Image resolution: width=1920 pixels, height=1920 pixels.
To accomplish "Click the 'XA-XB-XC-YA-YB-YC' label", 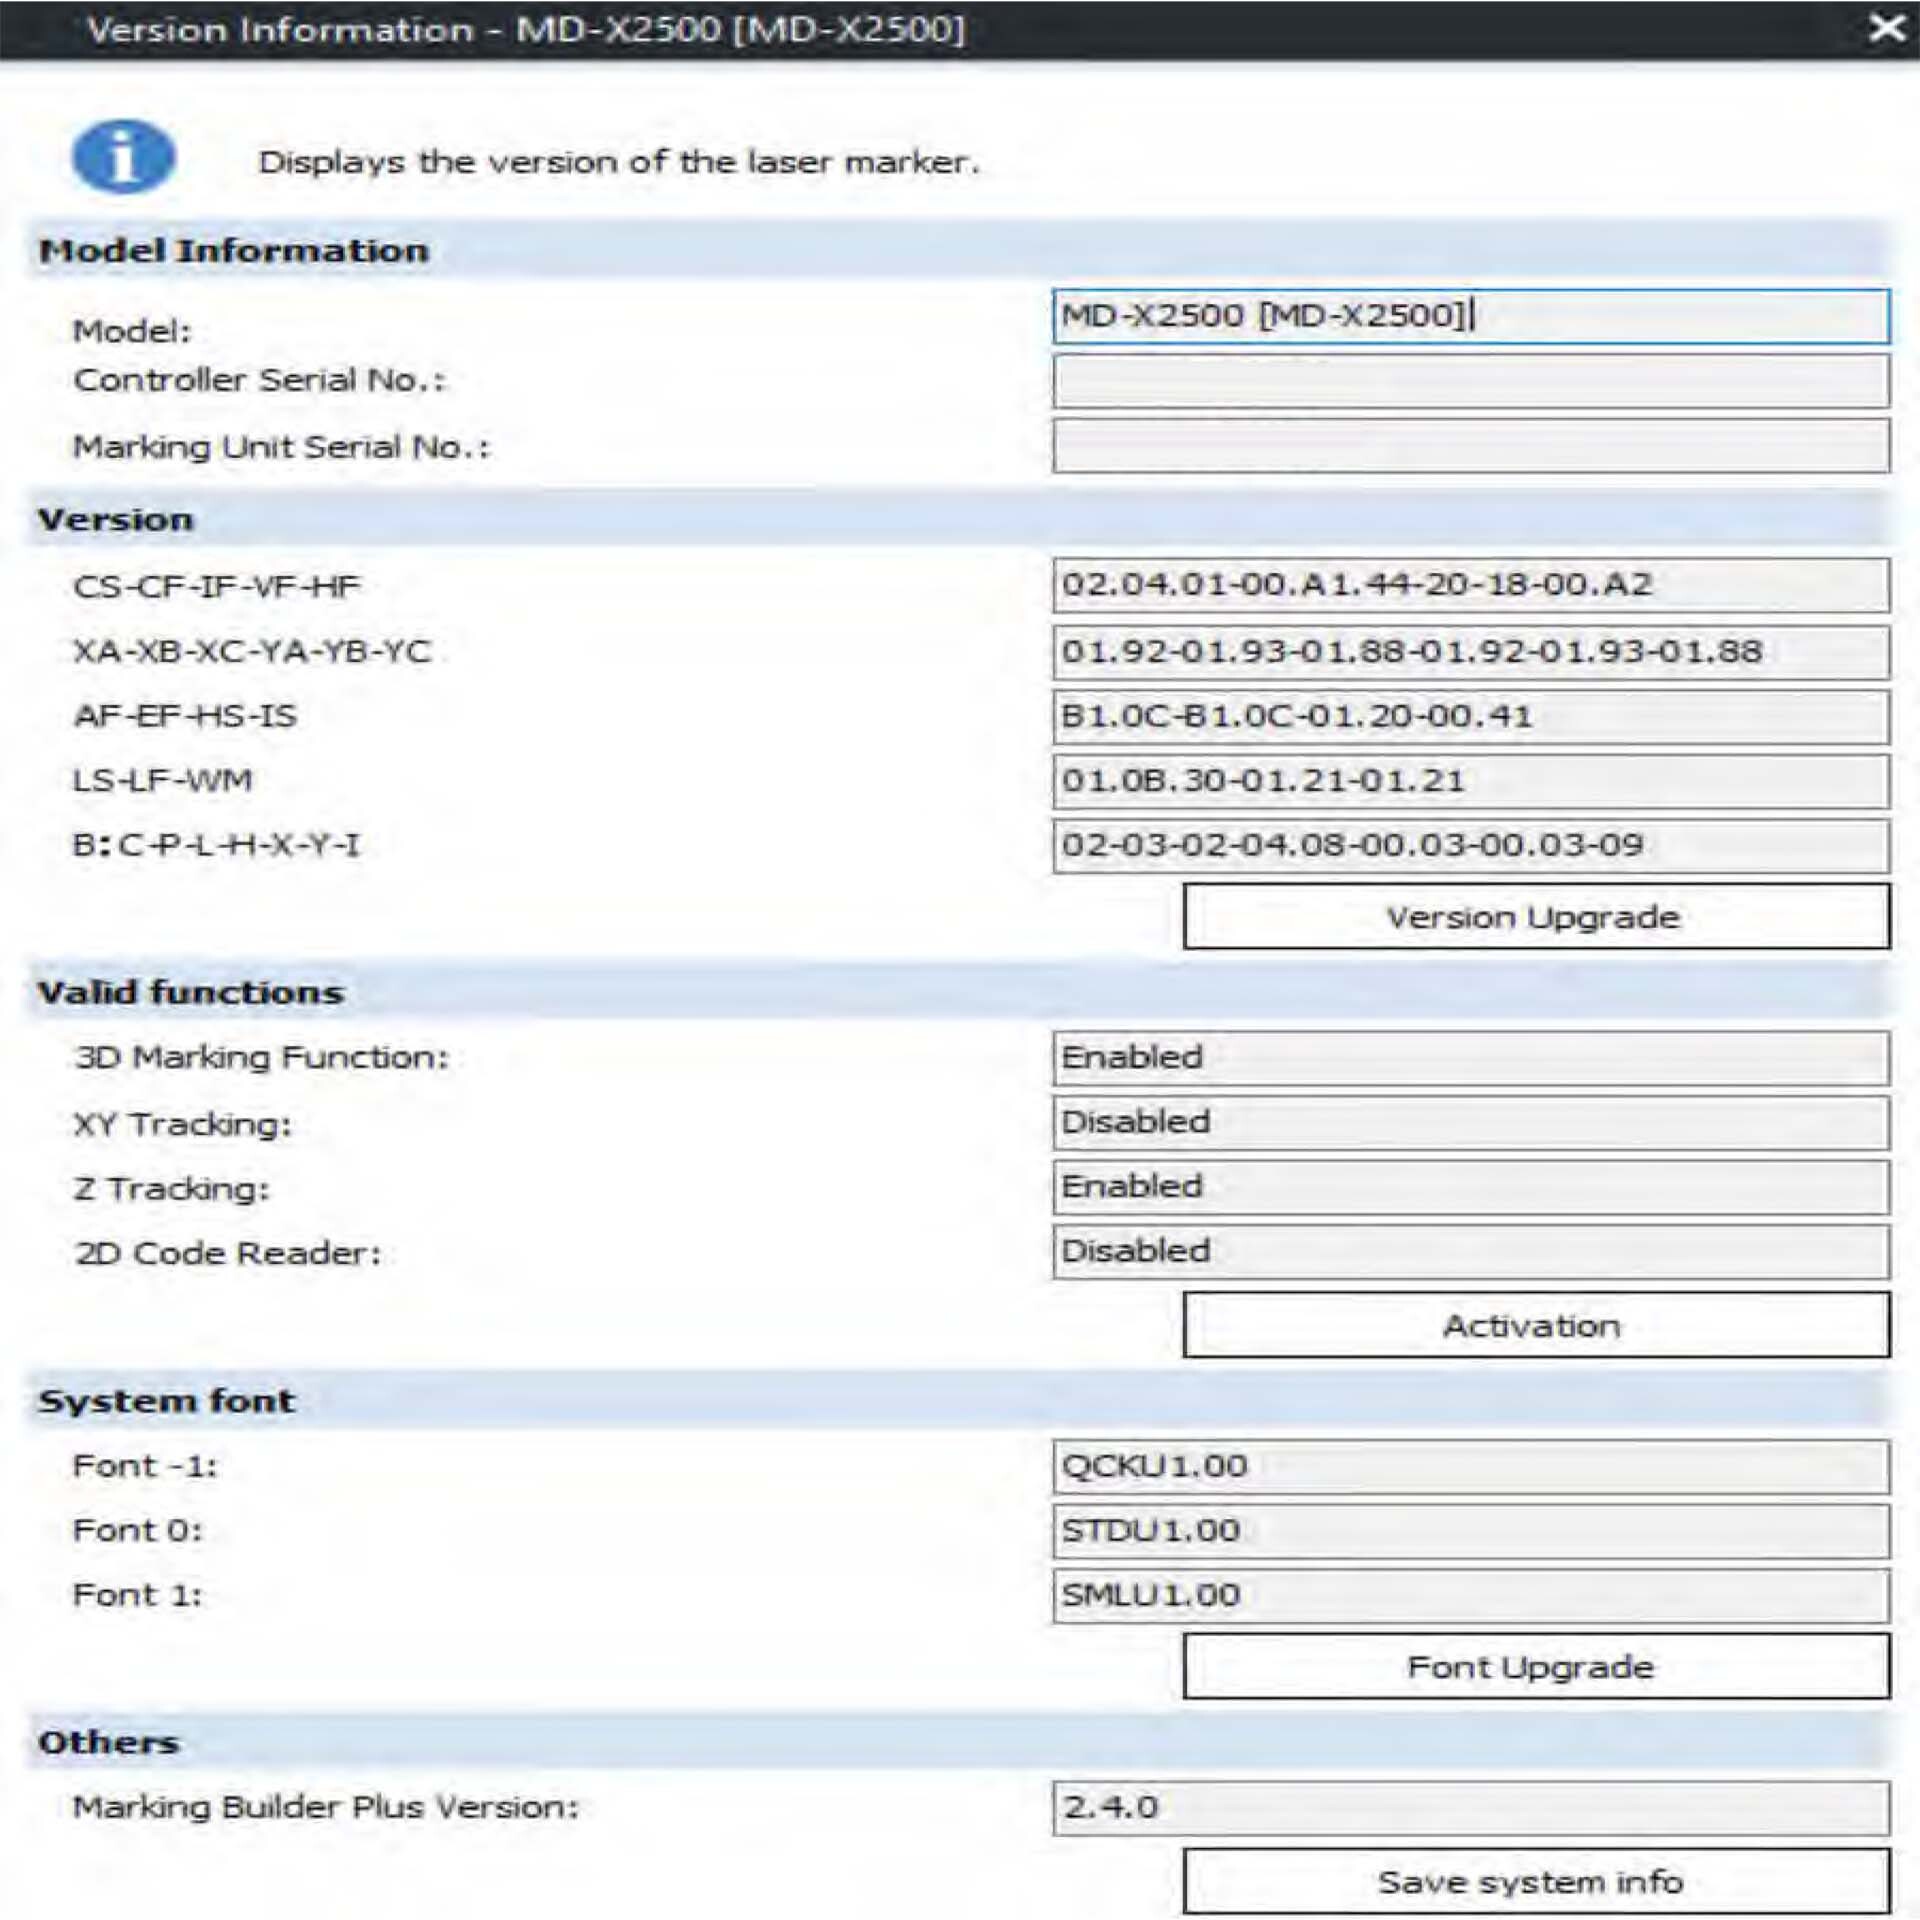I will pyautogui.click(x=252, y=652).
